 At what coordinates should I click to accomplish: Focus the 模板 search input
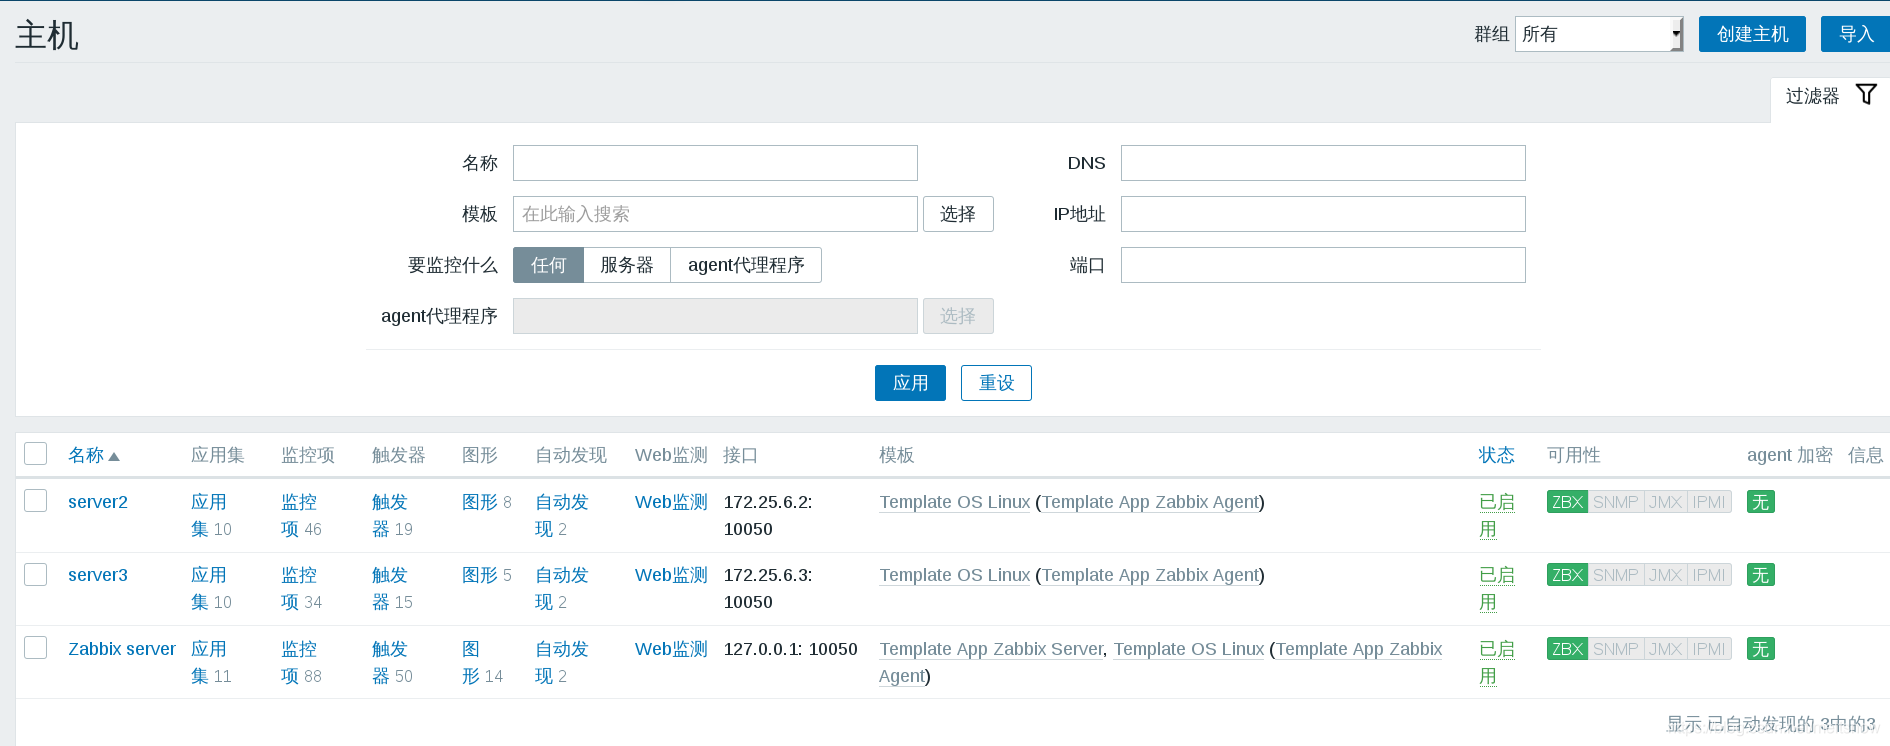715,214
